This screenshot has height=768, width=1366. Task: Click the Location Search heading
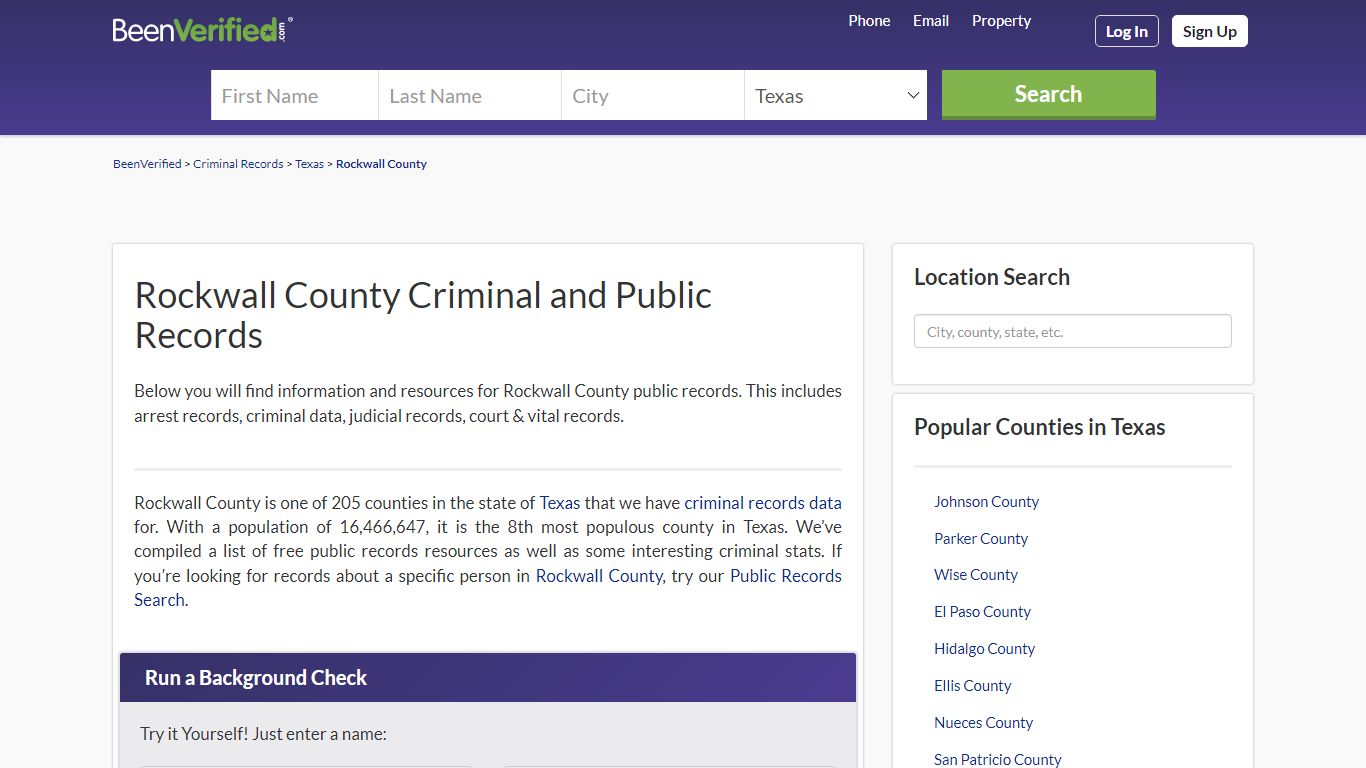pyautogui.click(x=992, y=277)
